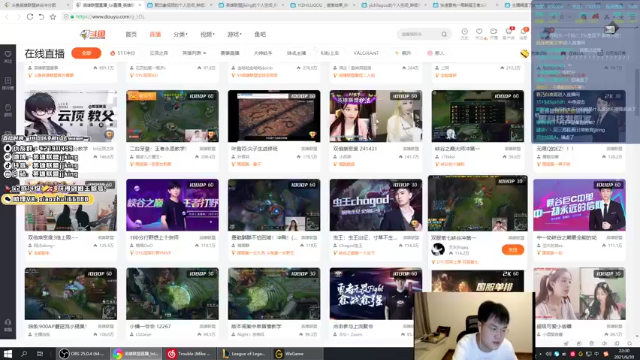Open the 双倍豪密度 241431 stream thumbnail
The height and width of the screenshot is (360, 640).
[x=376, y=116]
